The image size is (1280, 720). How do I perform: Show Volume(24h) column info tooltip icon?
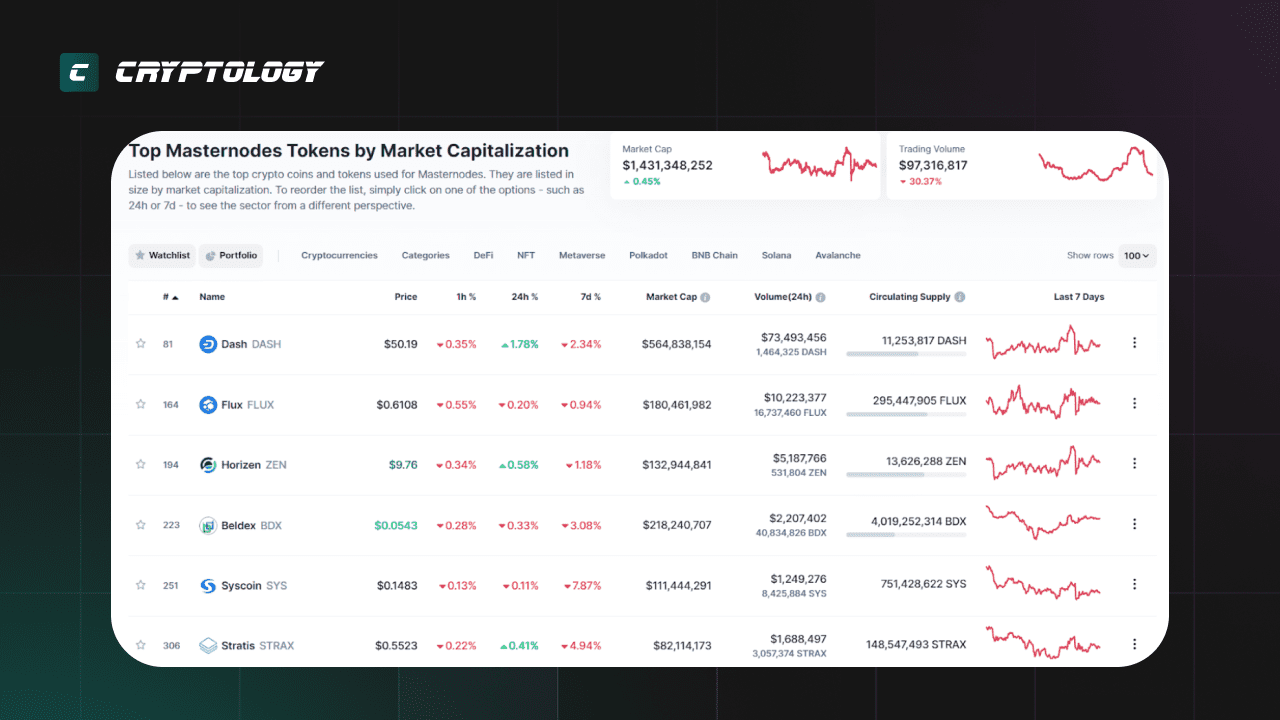click(821, 297)
